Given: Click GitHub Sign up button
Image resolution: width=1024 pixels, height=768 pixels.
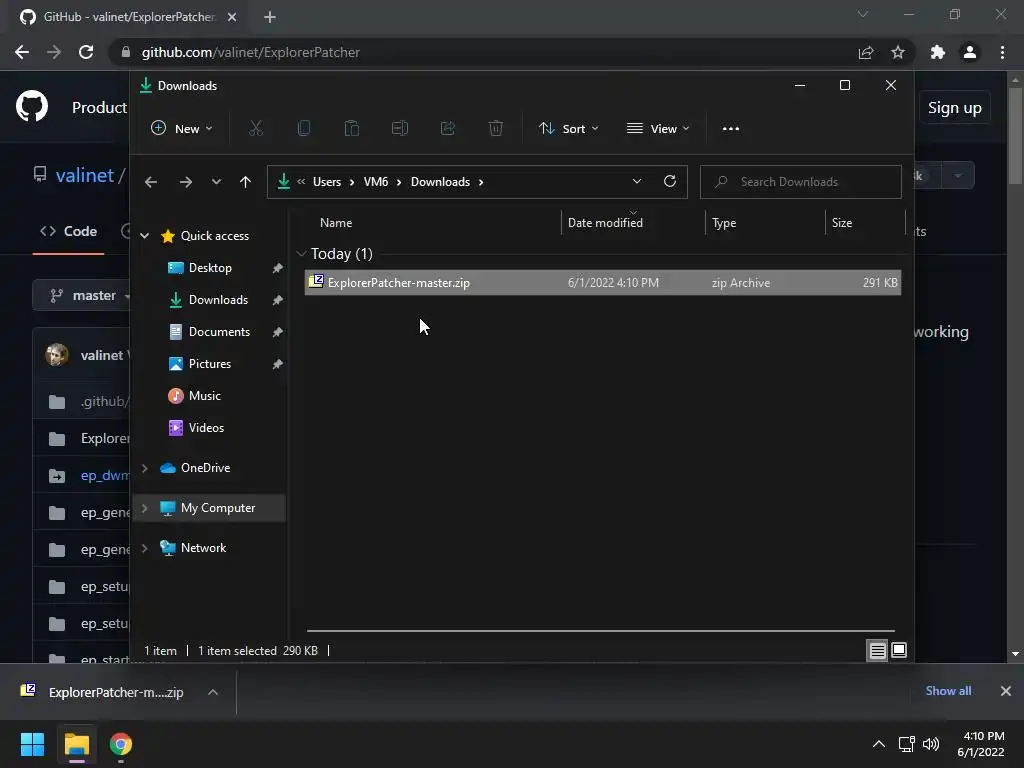Looking at the screenshot, I should pyautogui.click(x=955, y=108).
